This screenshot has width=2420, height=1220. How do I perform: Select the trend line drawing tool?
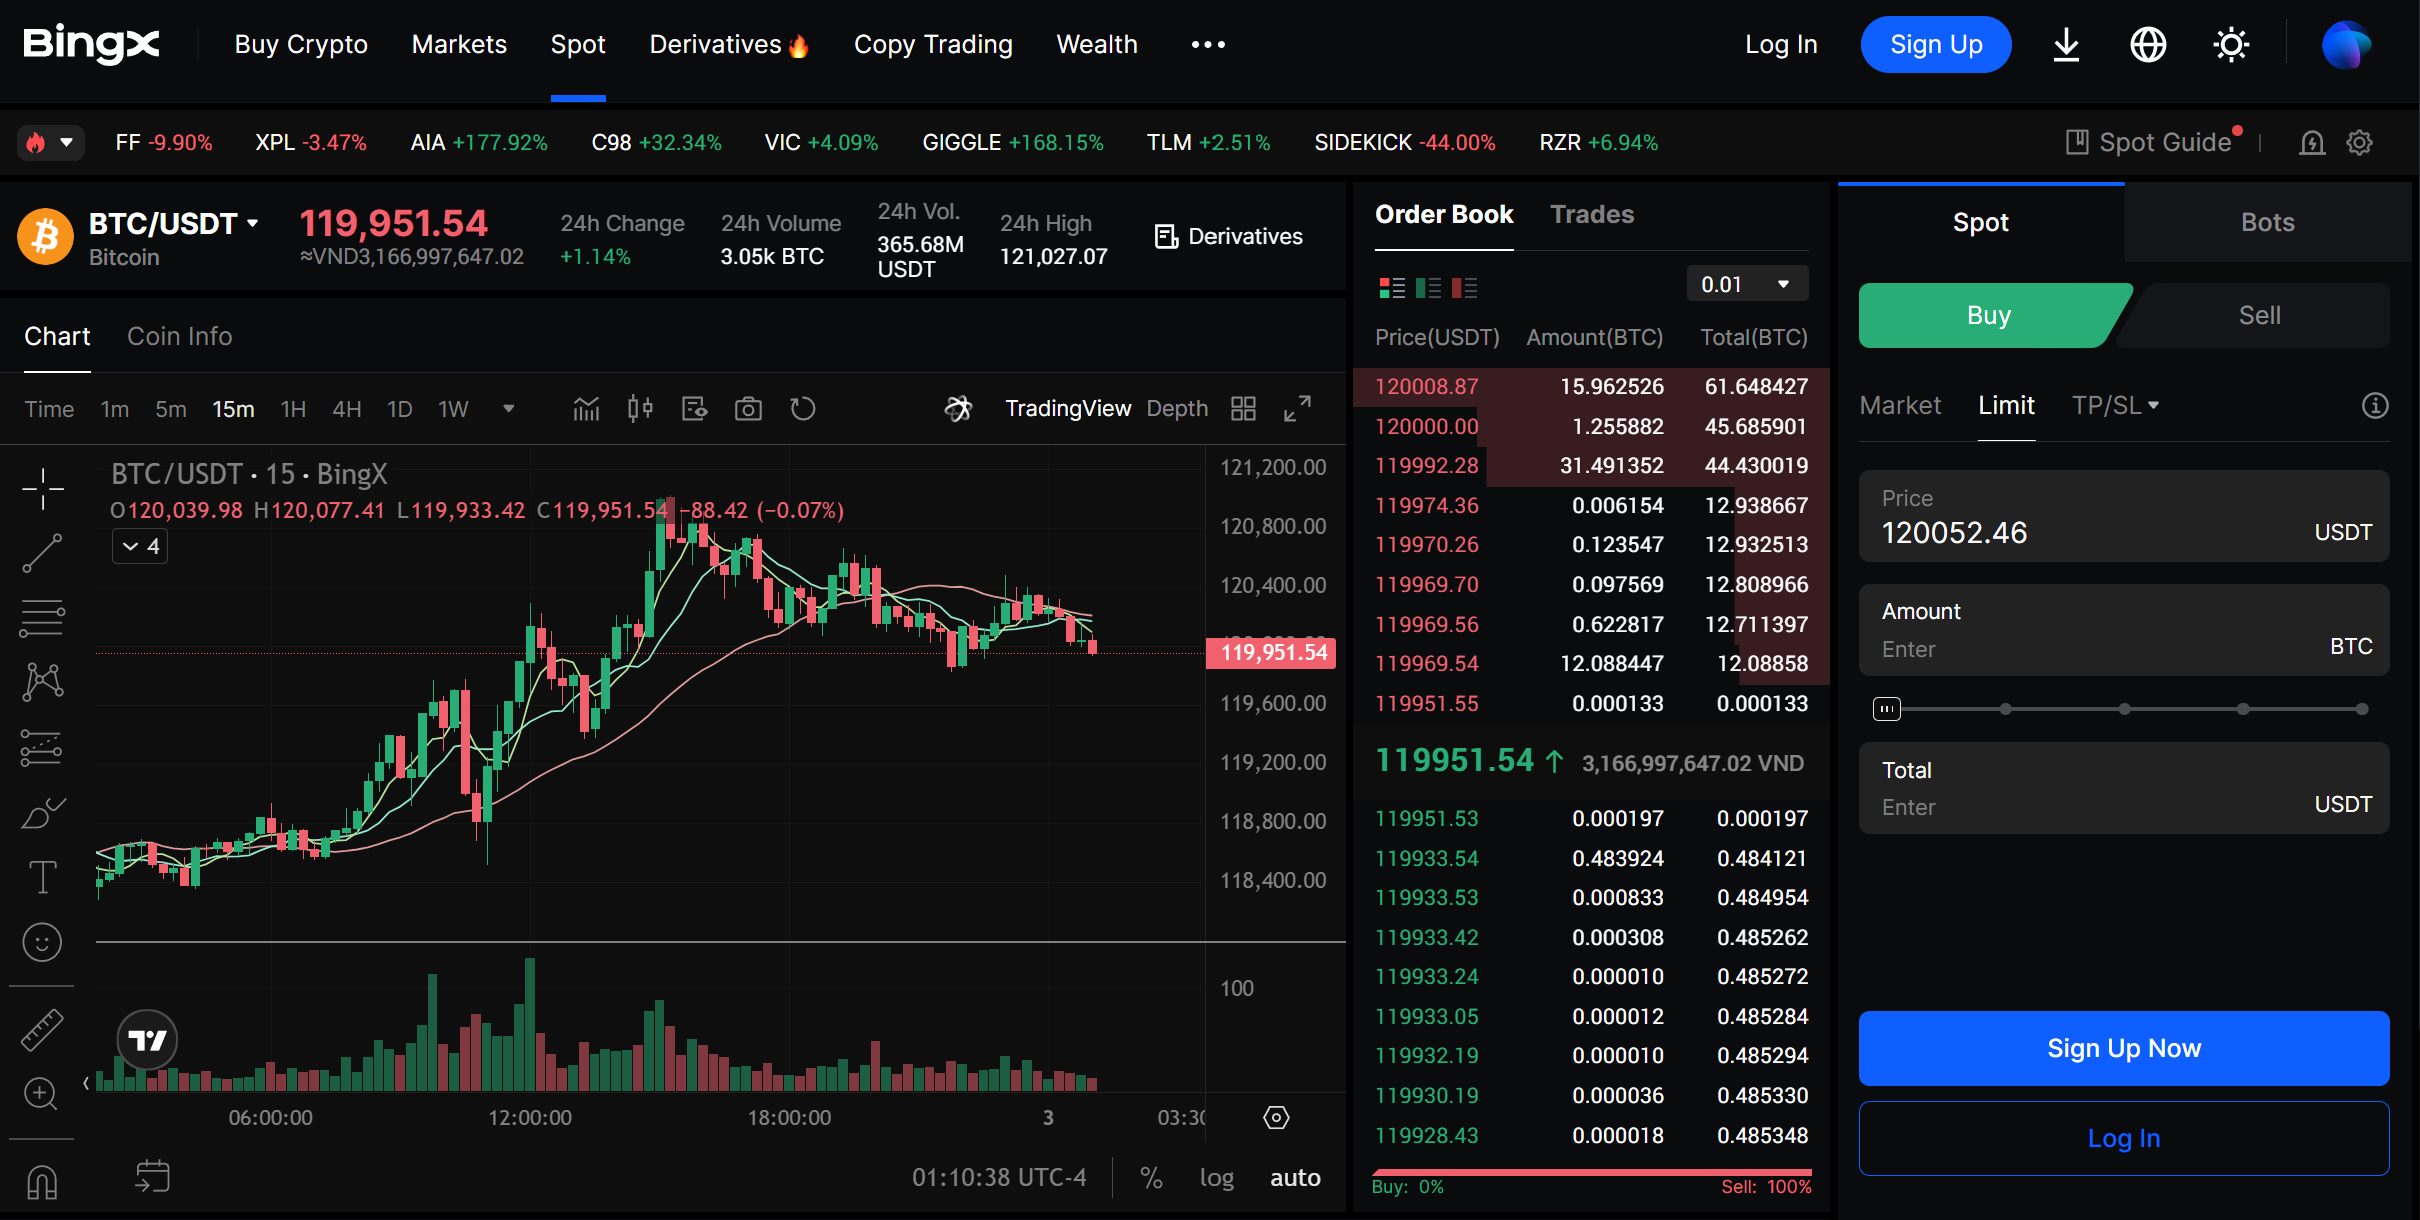(x=42, y=553)
